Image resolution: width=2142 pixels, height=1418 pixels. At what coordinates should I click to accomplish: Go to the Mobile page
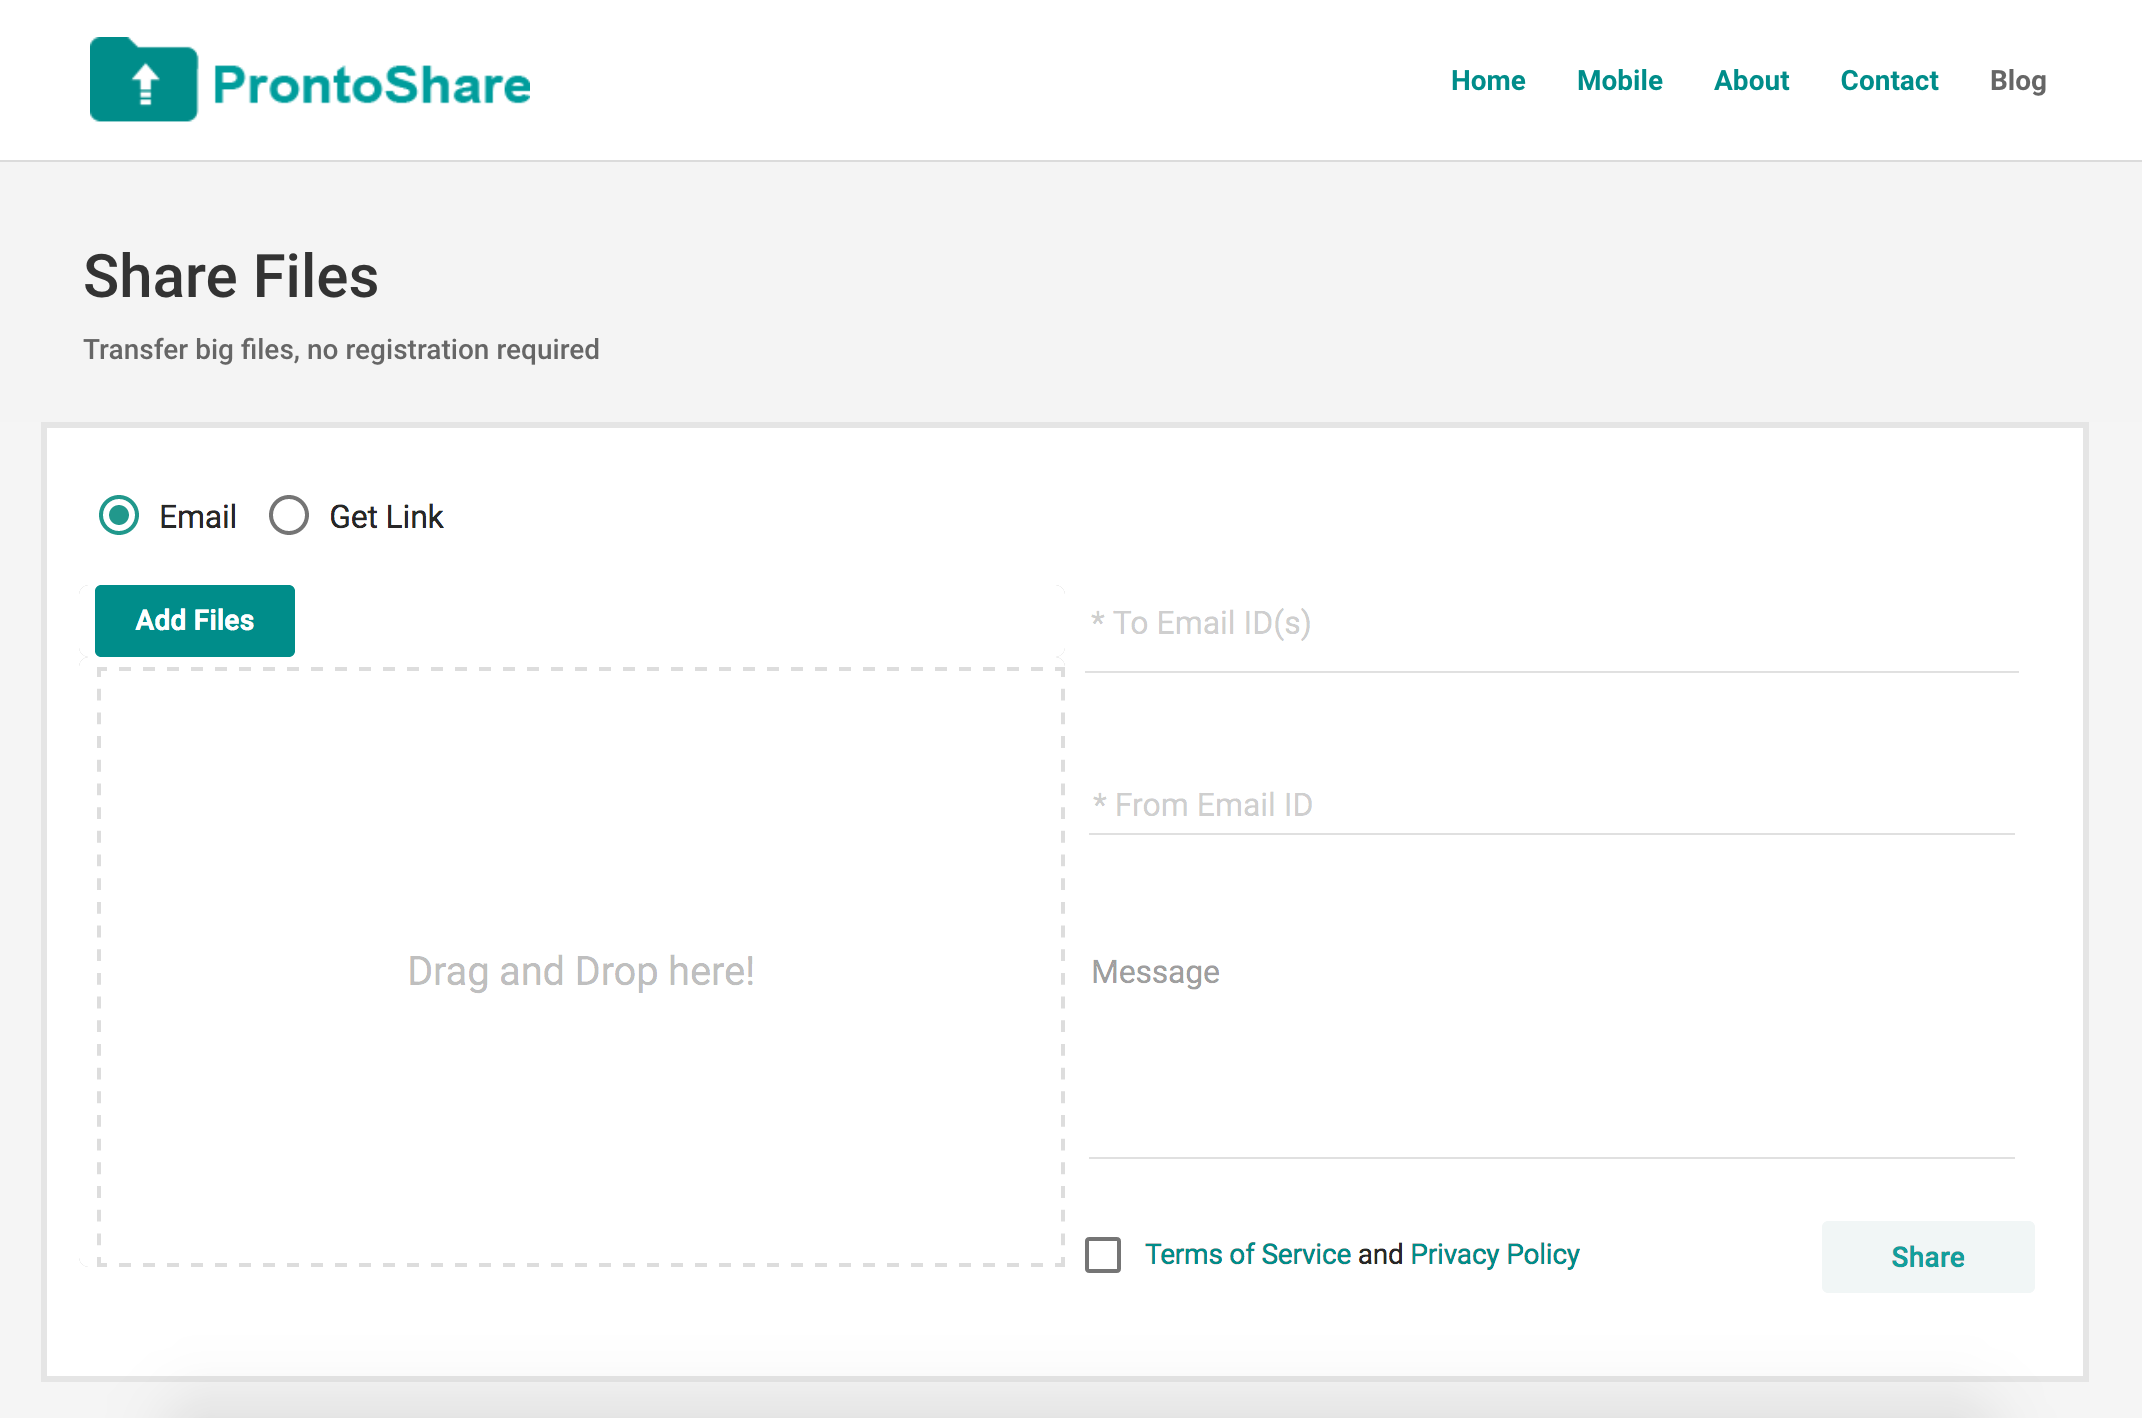pyautogui.click(x=1620, y=80)
